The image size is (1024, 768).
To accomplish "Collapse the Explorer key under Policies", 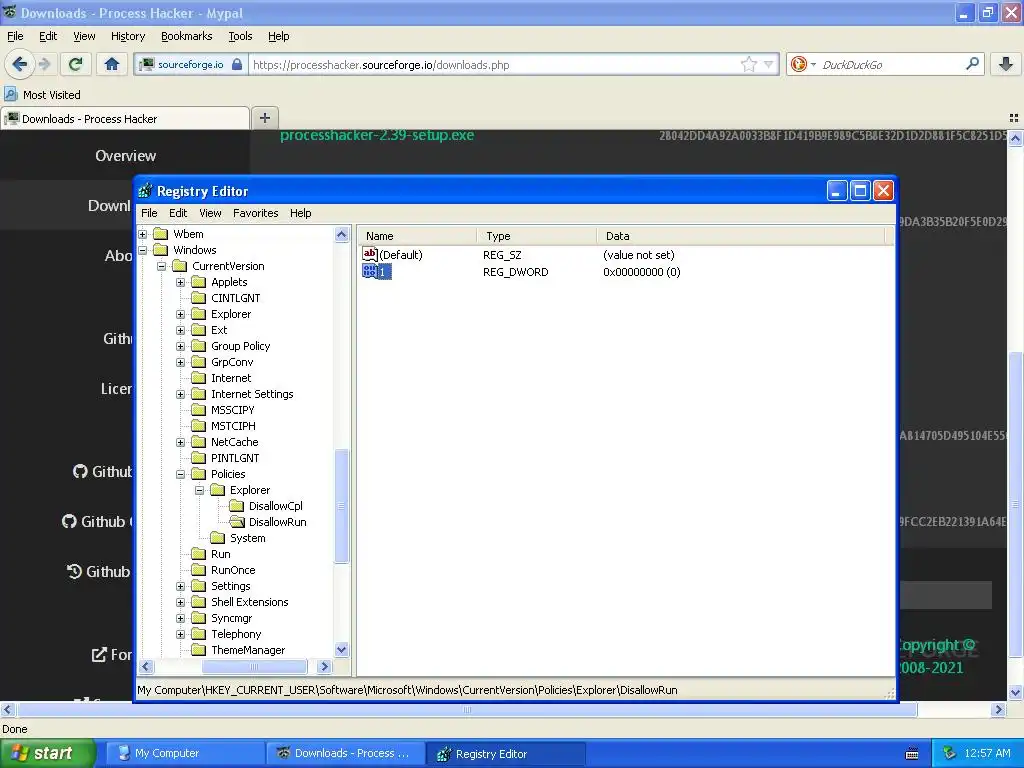I will pyautogui.click(x=199, y=490).
